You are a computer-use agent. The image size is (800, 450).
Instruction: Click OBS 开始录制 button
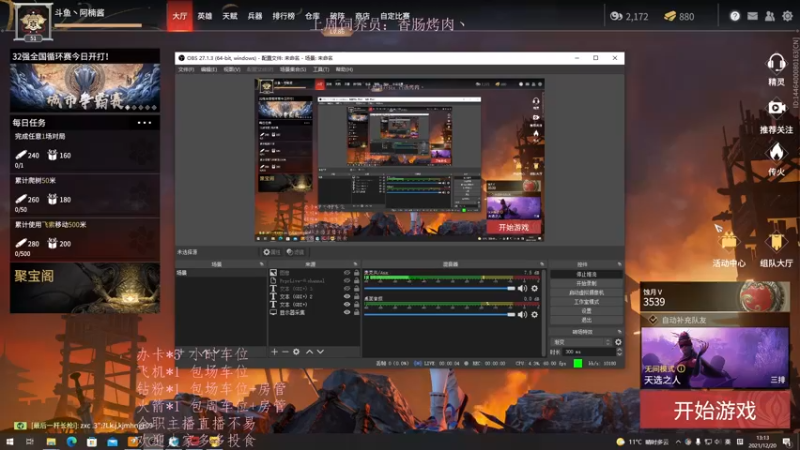pyautogui.click(x=586, y=283)
